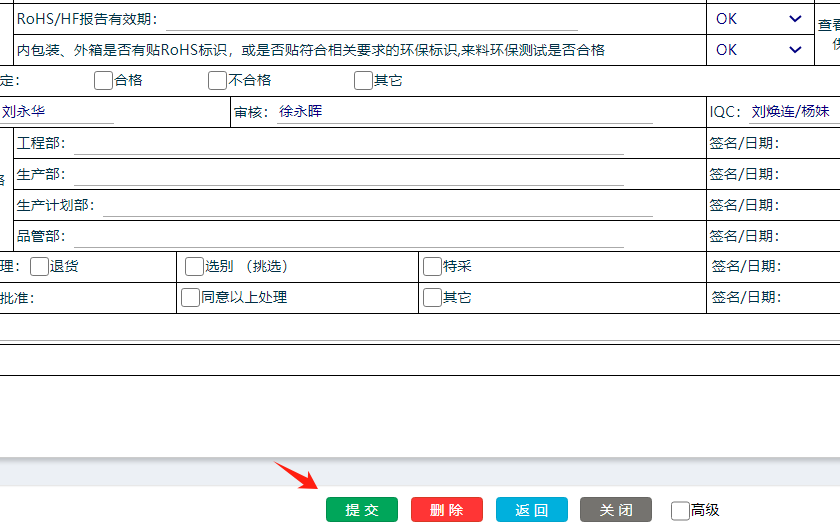Viewport: 840px width, 526px height.
Task: Click the green 提交 button
Action: click(x=361, y=510)
